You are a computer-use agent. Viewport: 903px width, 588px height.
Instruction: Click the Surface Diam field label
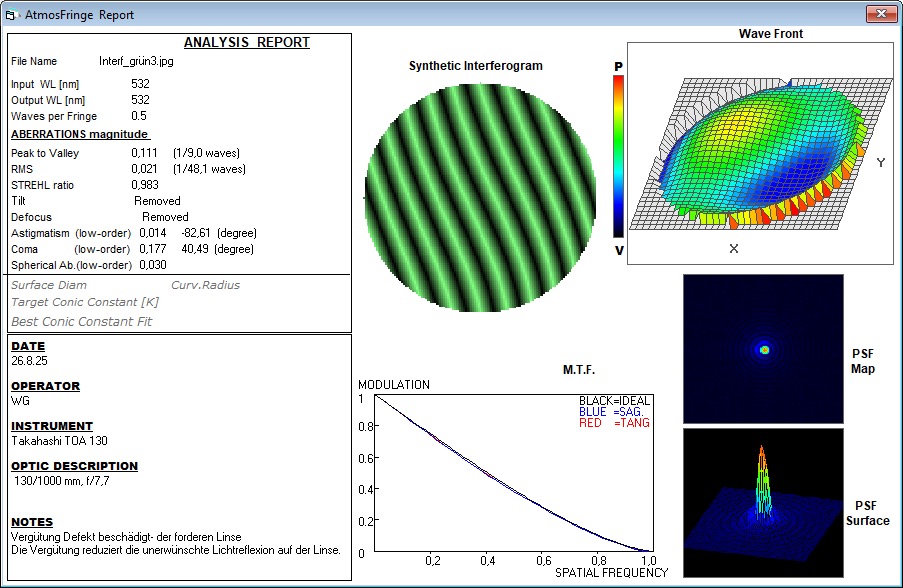click(49, 285)
